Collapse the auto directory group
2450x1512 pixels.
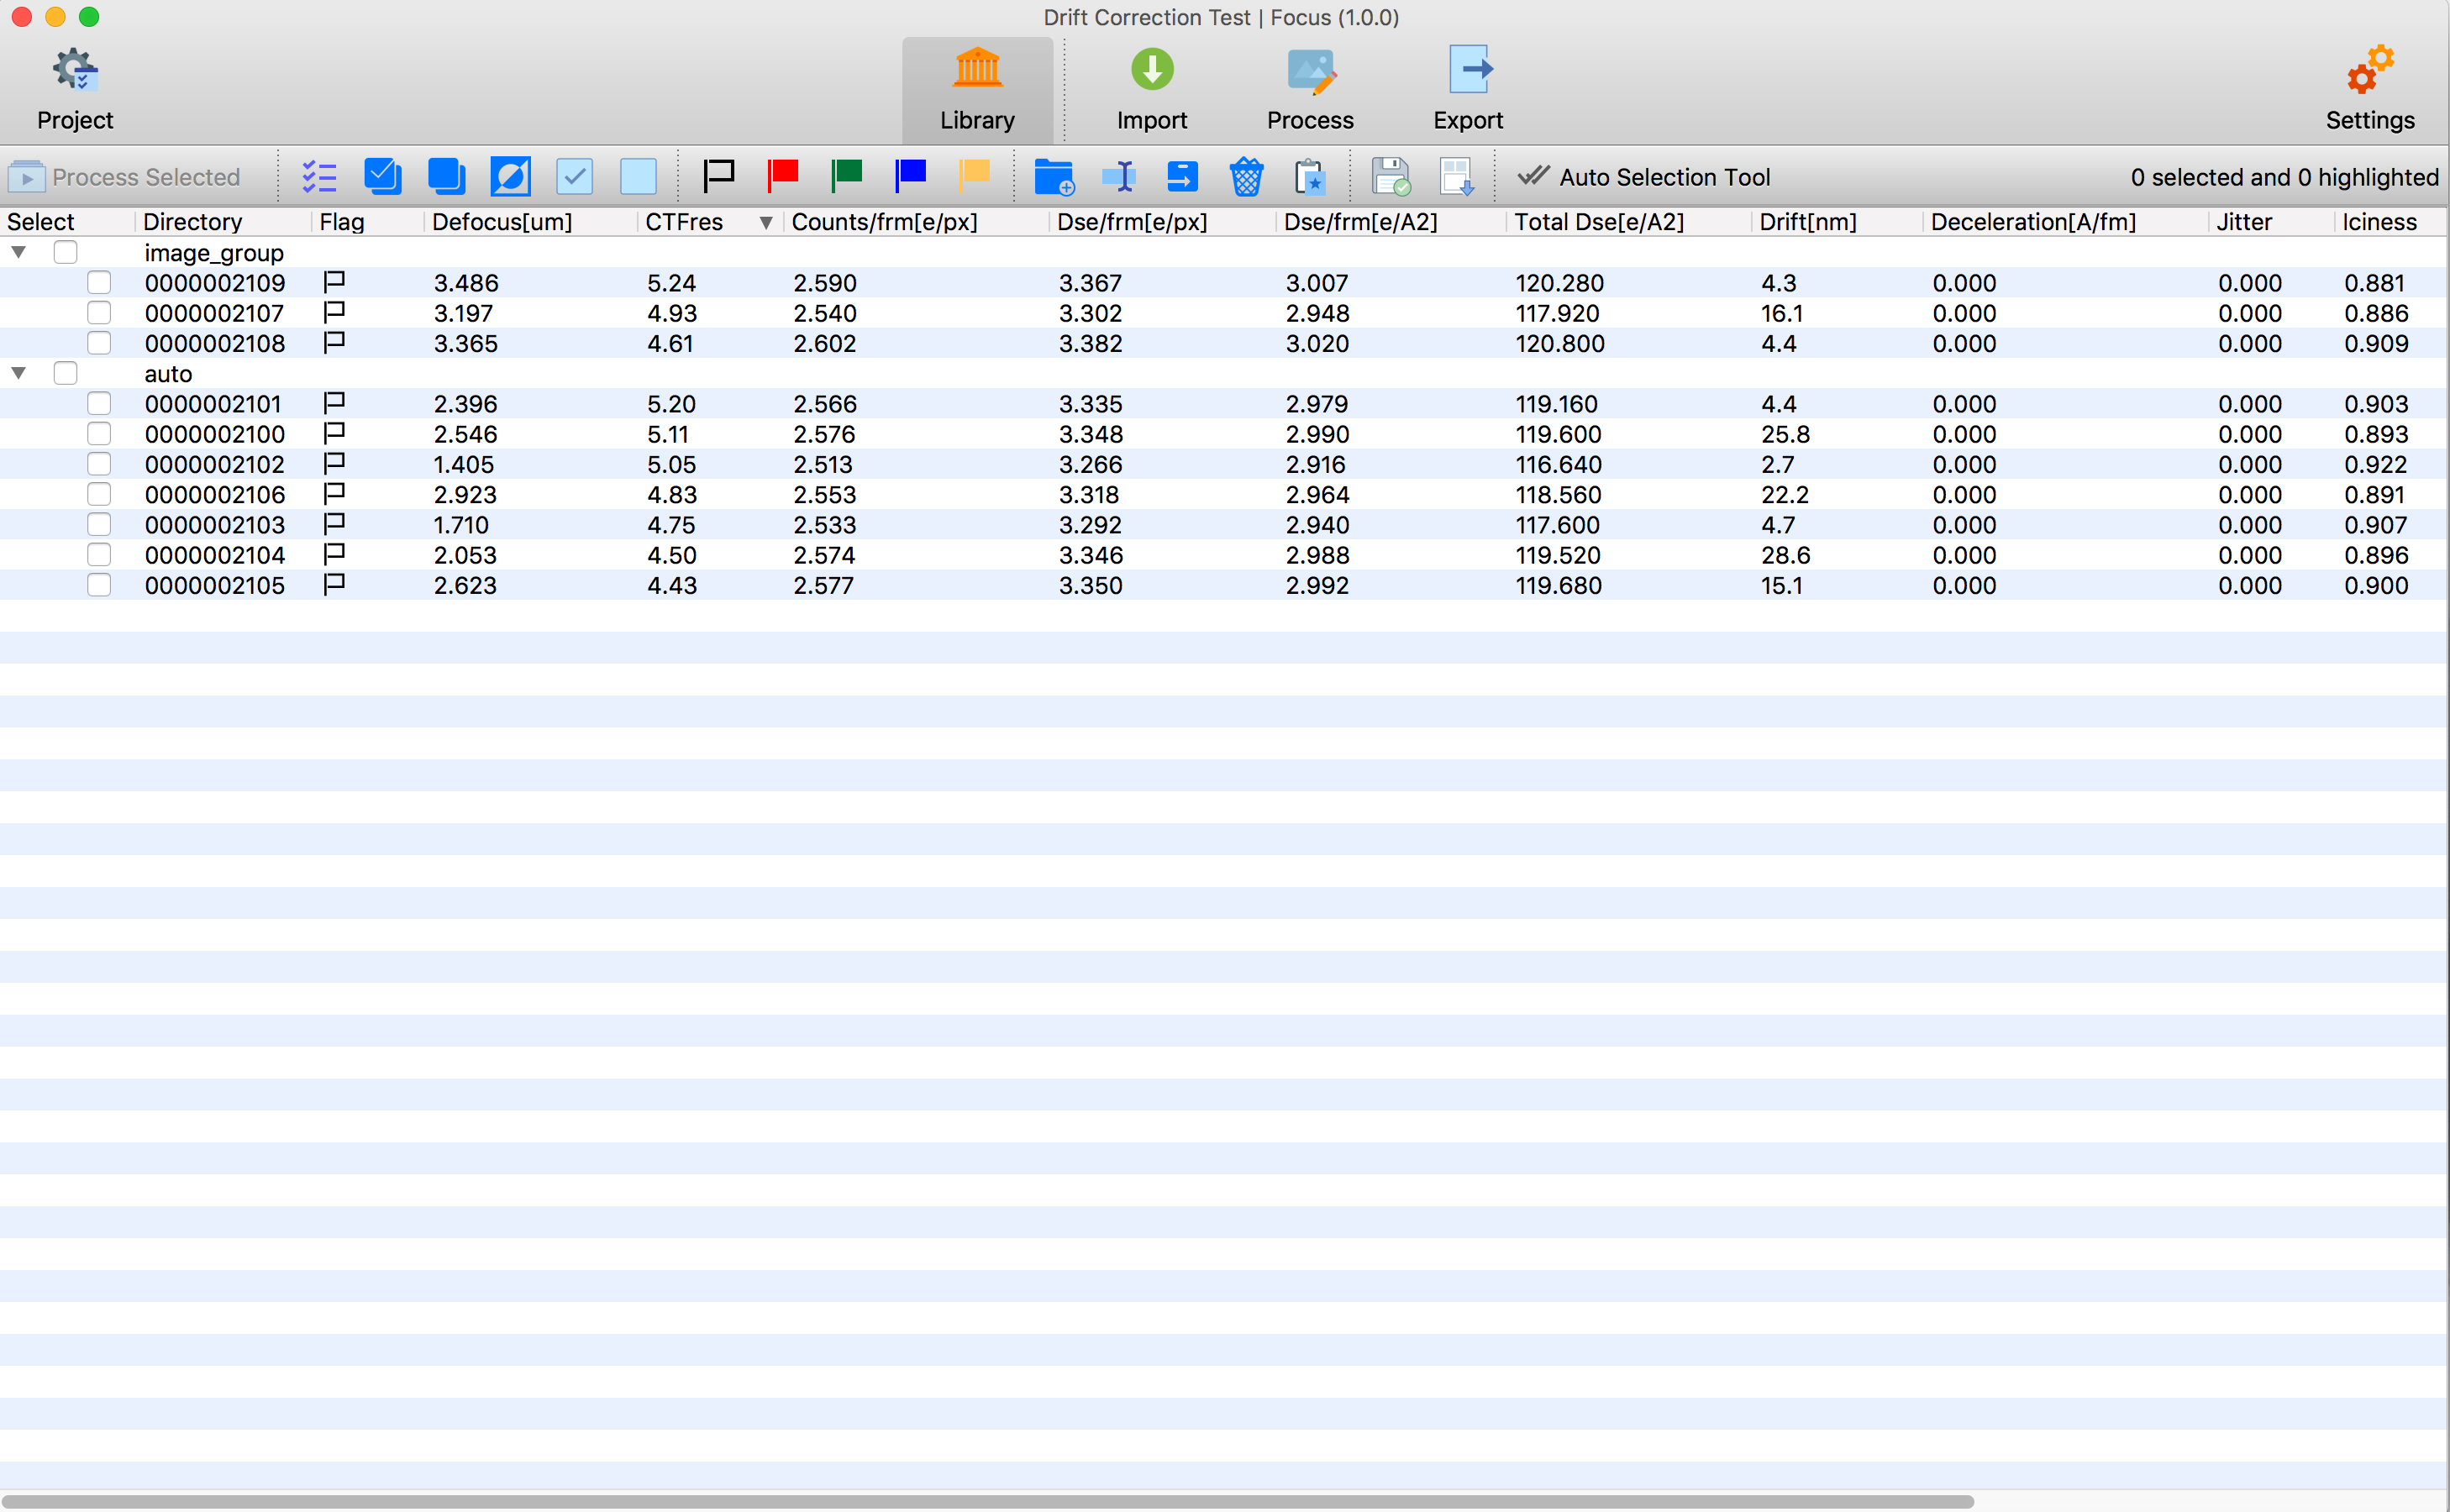coord(19,373)
